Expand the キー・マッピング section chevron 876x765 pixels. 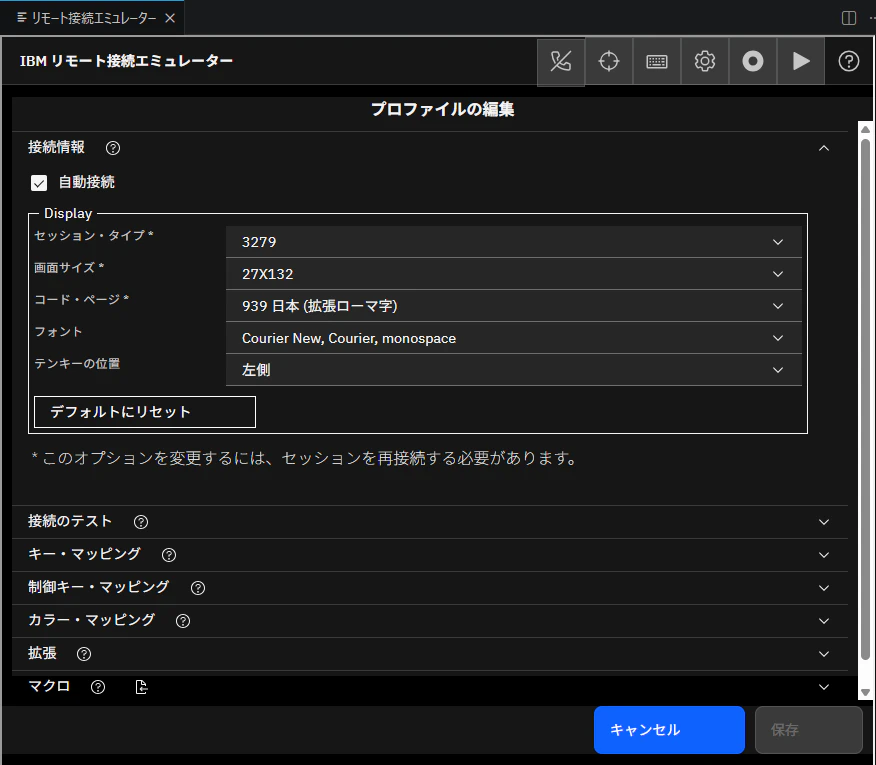pyautogui.click(x=823, y=555)
